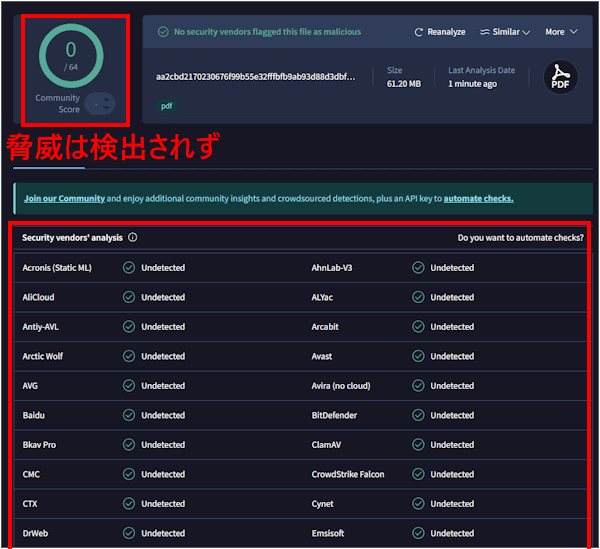Select the Arctic Wolf vendor name
Image resolution: width=600 pixels, height=549 pixels.
point(42,356)
